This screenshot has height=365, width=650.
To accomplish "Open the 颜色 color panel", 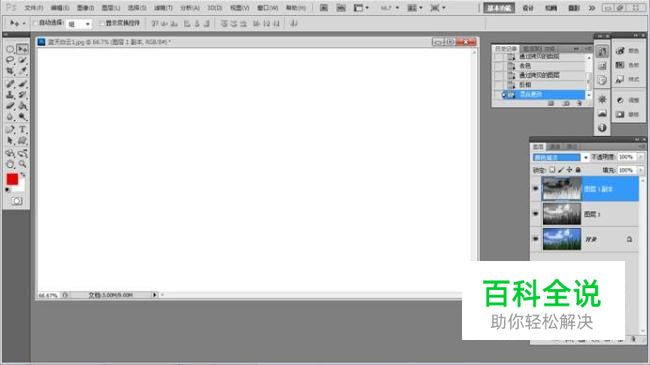I will (x=628, y=51).
